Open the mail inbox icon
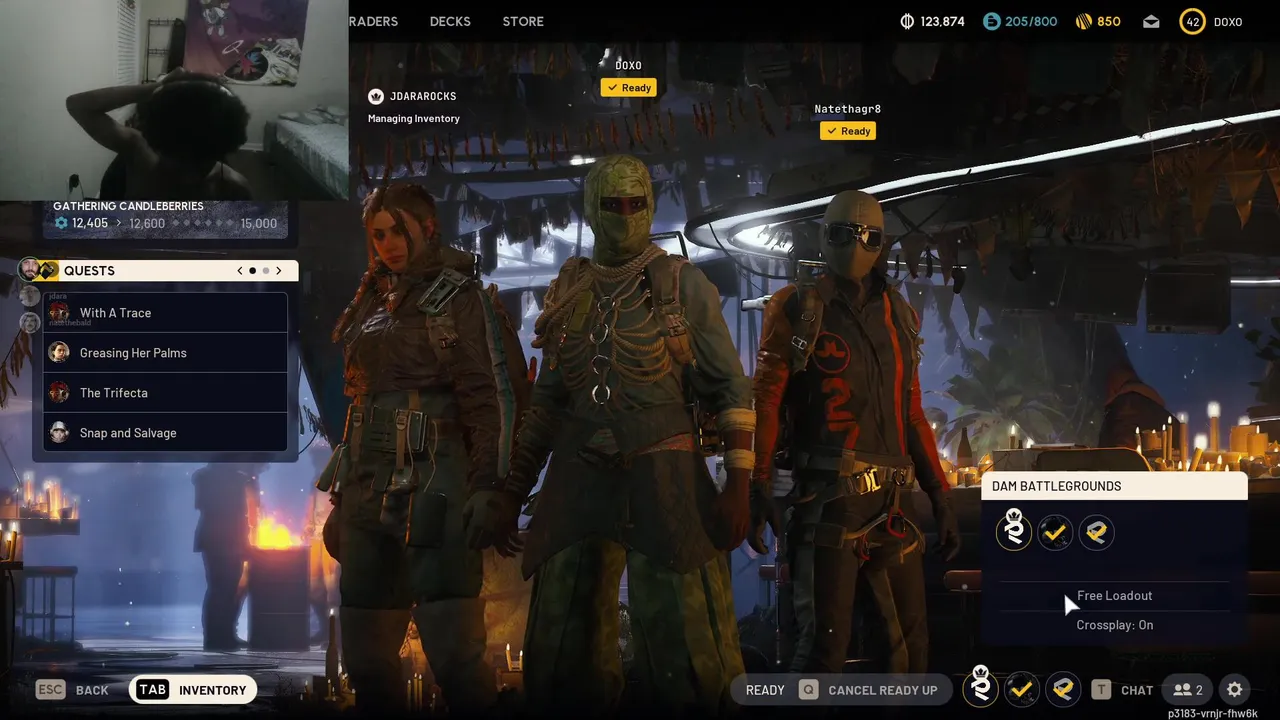1280x720 pixels. pos(1151,21)
